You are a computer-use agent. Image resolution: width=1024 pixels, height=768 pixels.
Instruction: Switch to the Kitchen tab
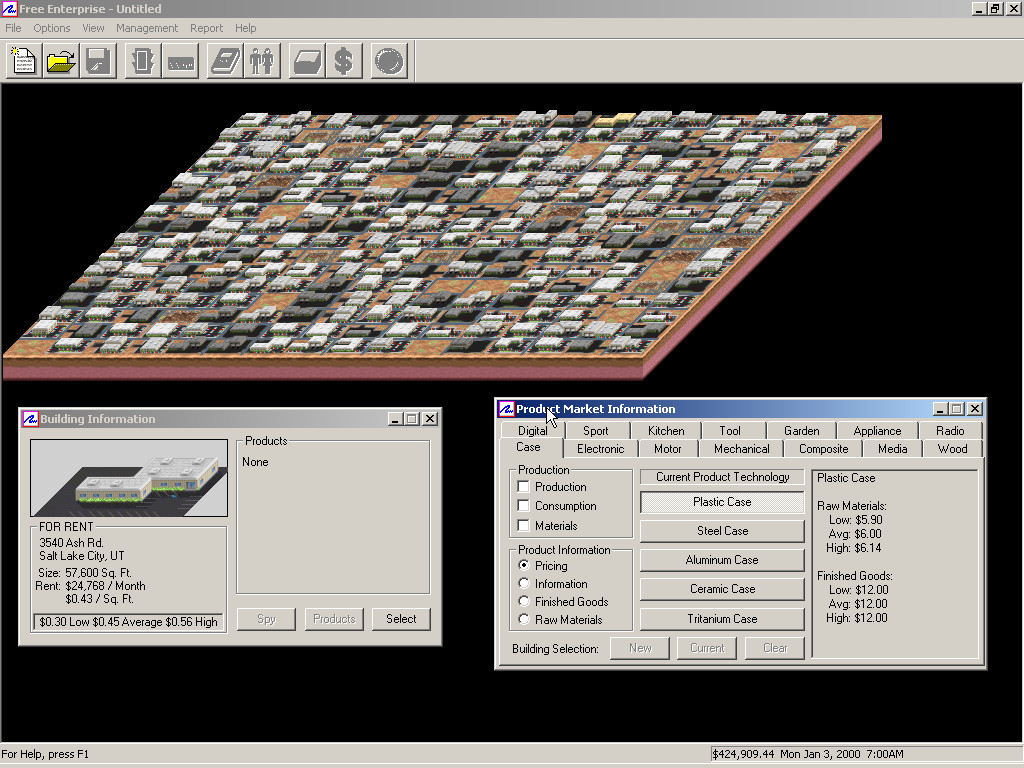666,430
